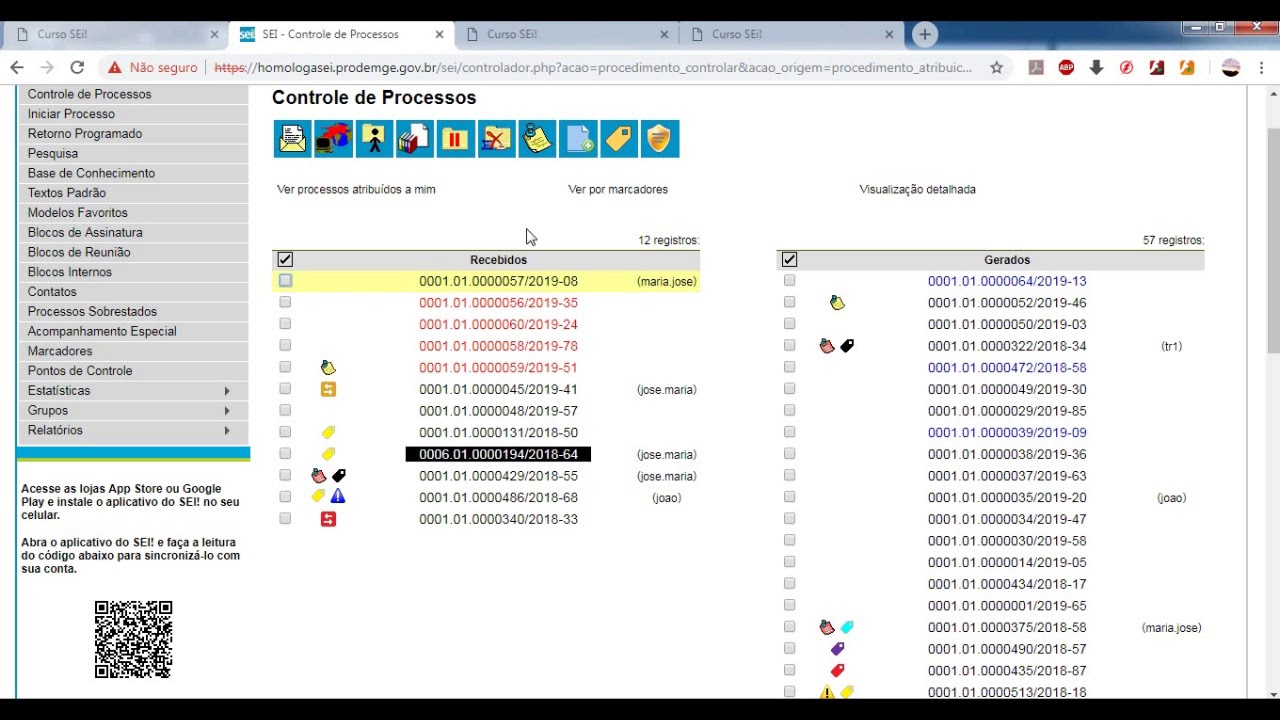Open the Atribuição de Processos person-folder icon

374,139
